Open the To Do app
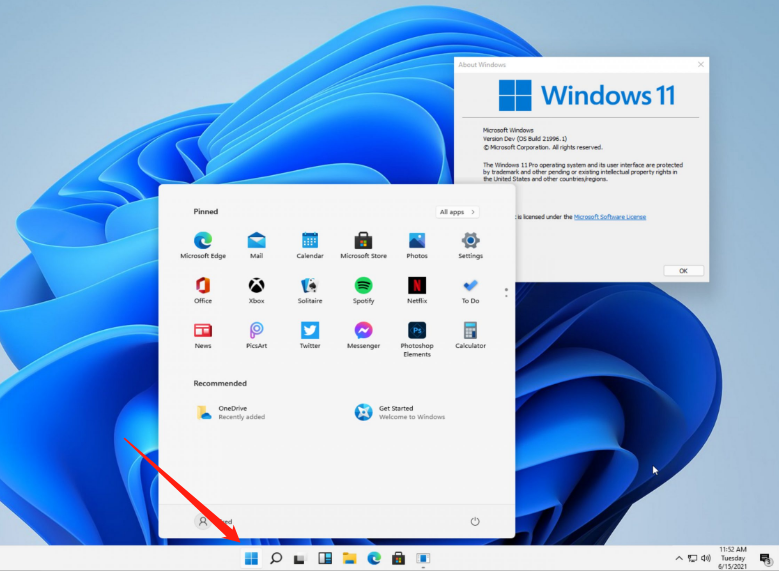 pos(470,290)
